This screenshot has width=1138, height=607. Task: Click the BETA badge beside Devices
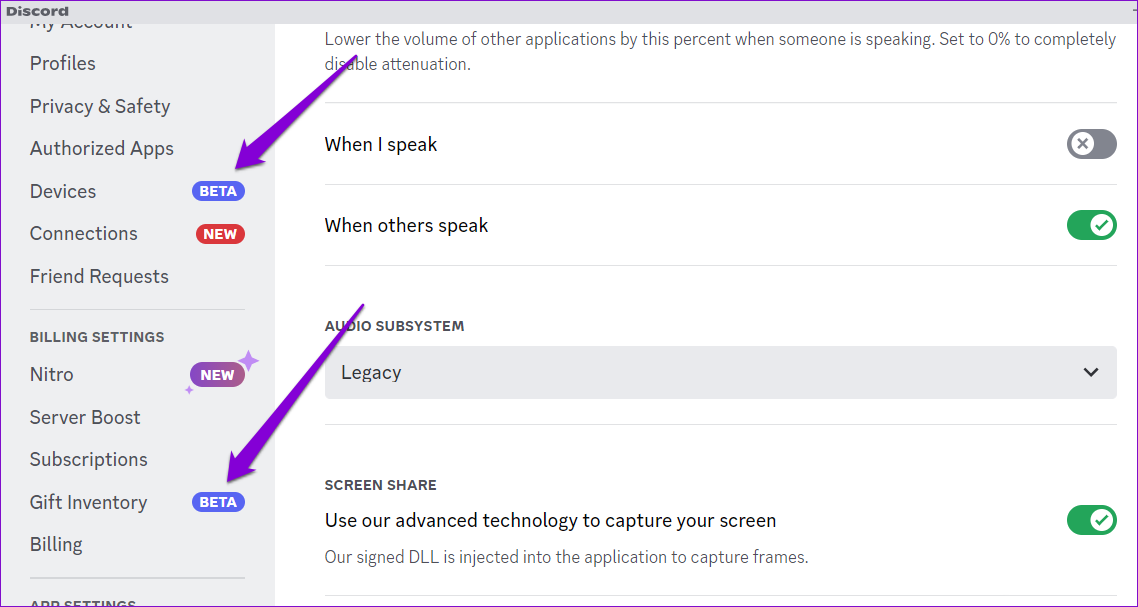click(x=218, y=191)
